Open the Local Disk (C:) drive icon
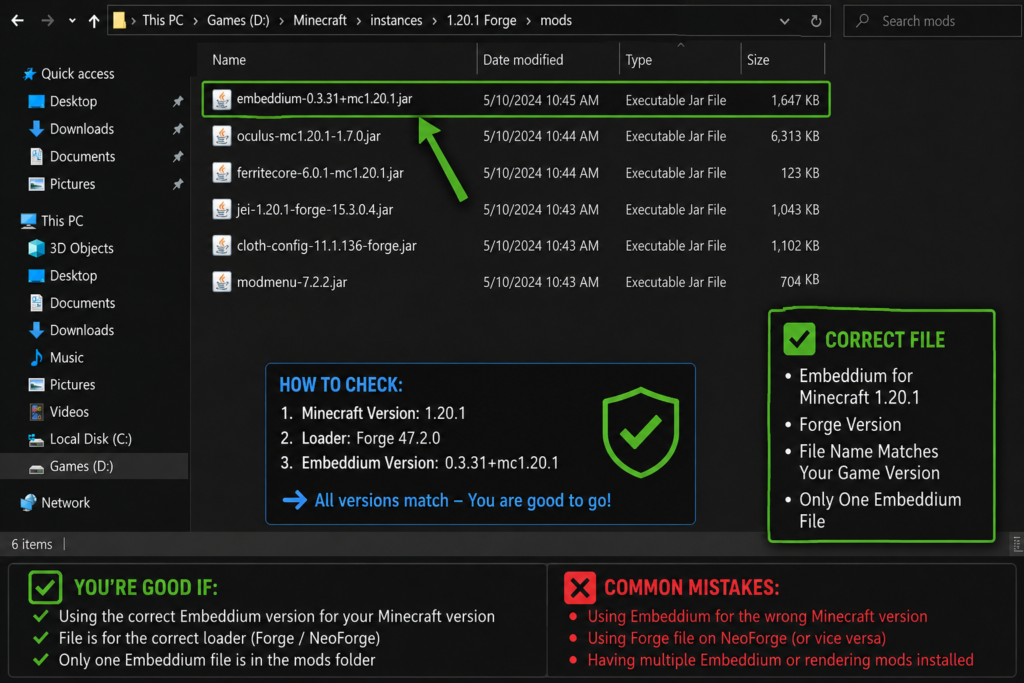Screen dimensions: 1024x683 pos(36,439)
